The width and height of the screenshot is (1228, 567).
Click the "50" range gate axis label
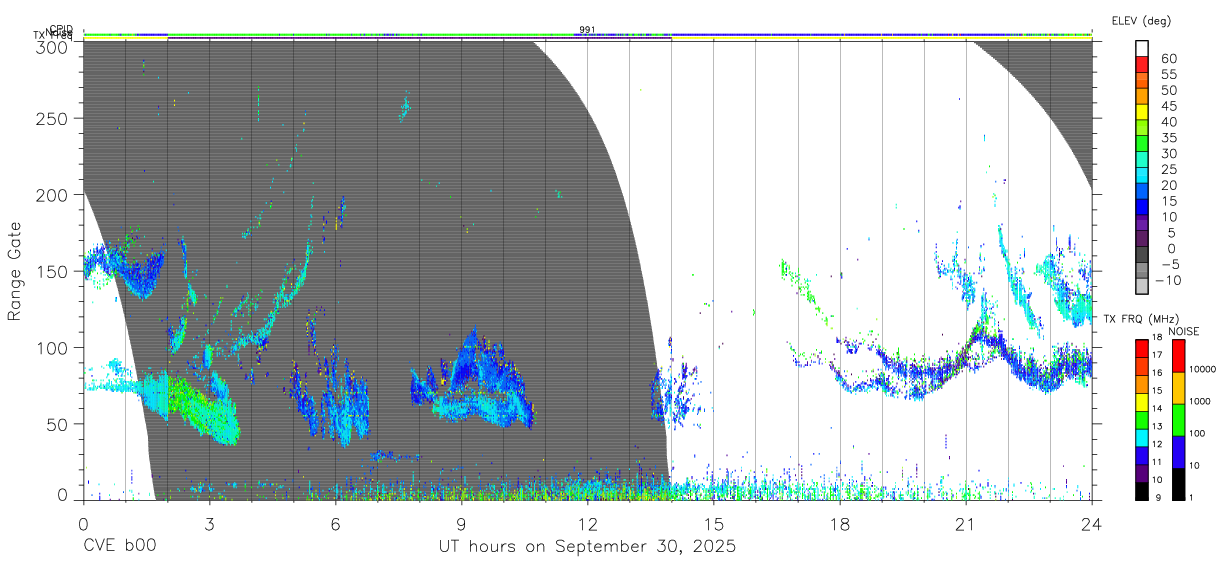click(57, 423)
